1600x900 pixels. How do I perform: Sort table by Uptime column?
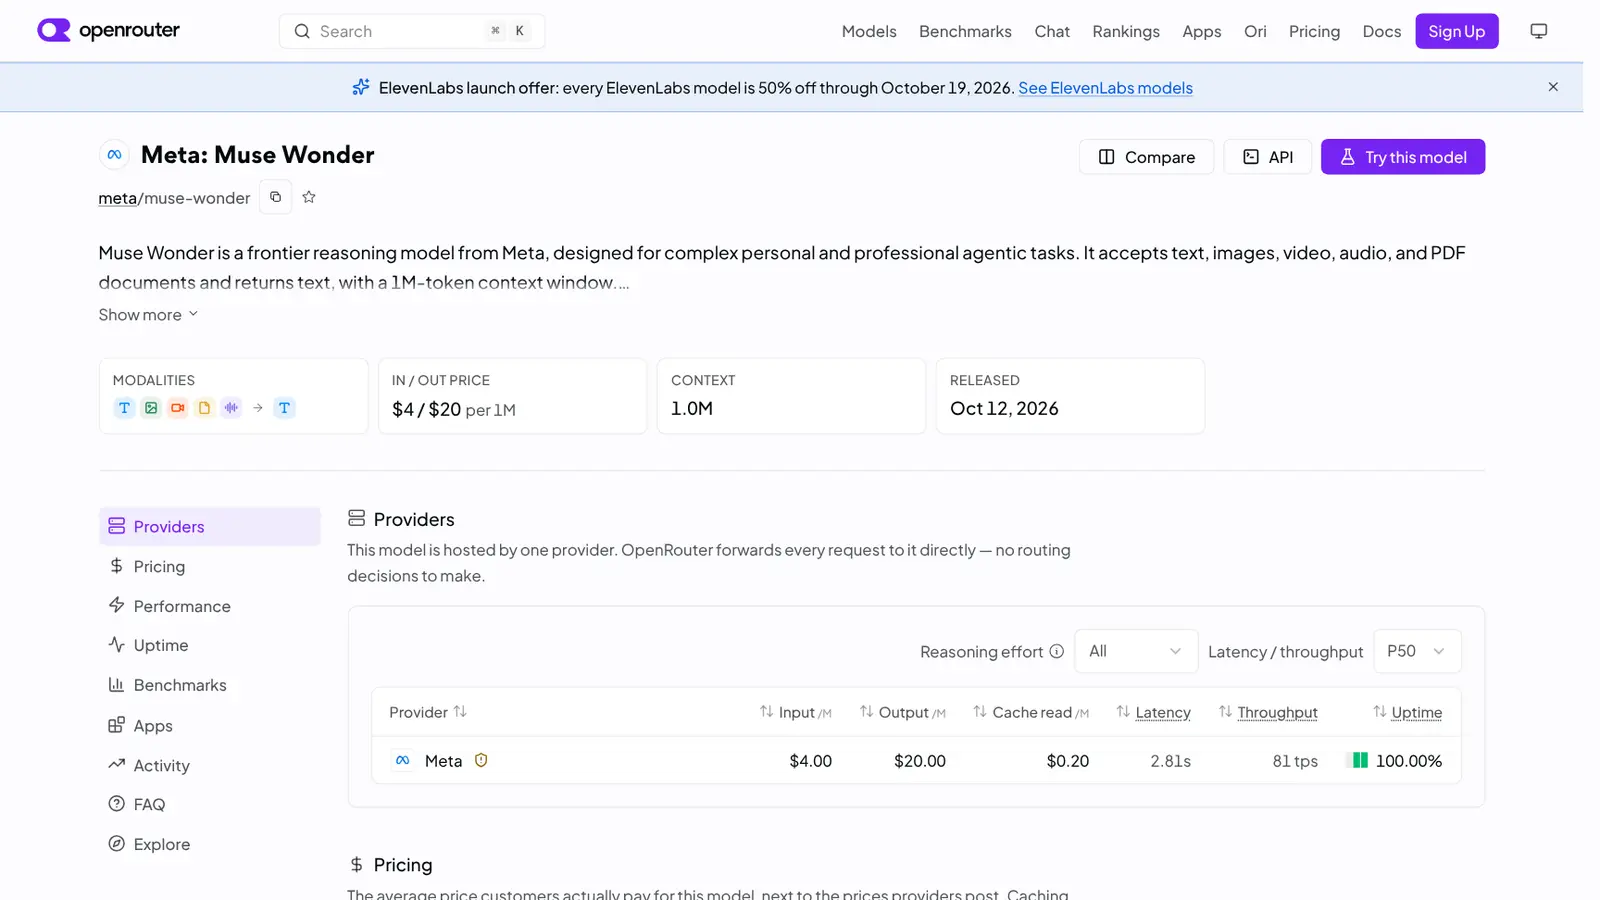coord(1407,712)
